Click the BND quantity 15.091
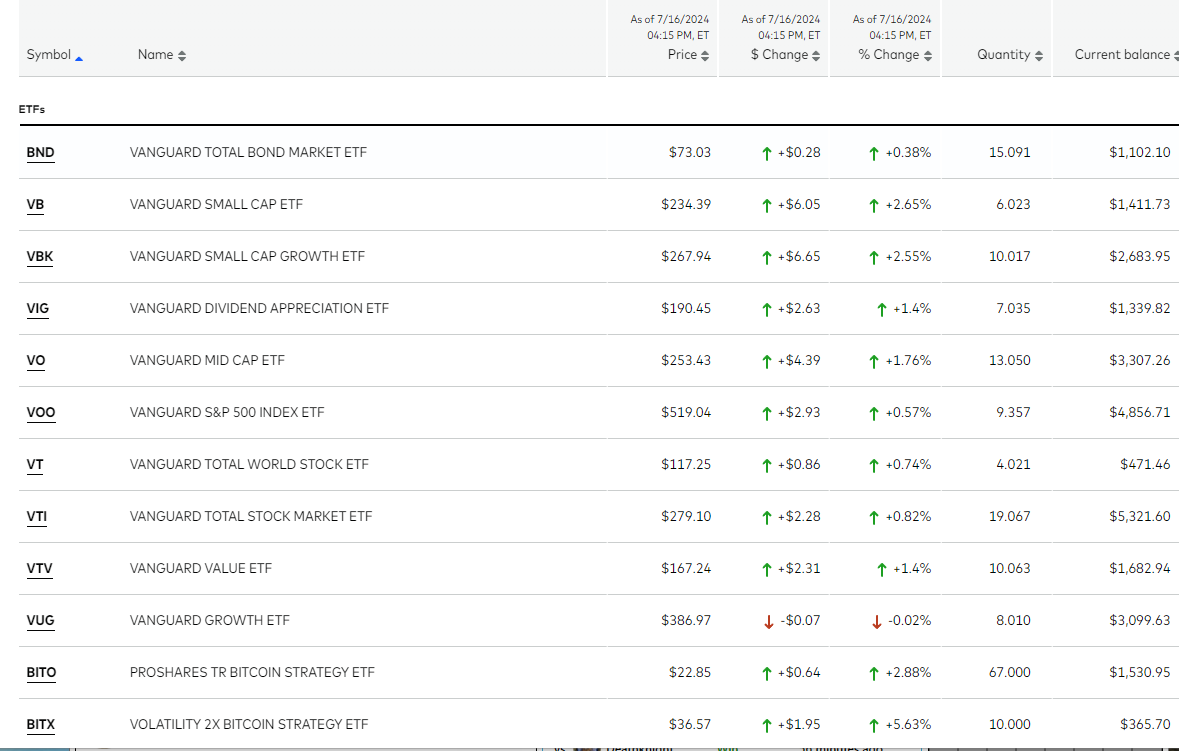The height and width of the screenshot is (751, 1179). point(1010,153)
